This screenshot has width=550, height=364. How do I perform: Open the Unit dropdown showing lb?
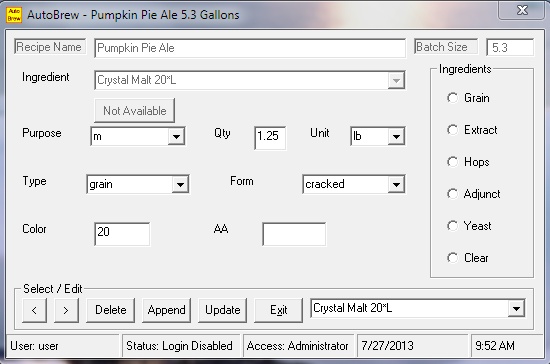(x=396, y=136)
